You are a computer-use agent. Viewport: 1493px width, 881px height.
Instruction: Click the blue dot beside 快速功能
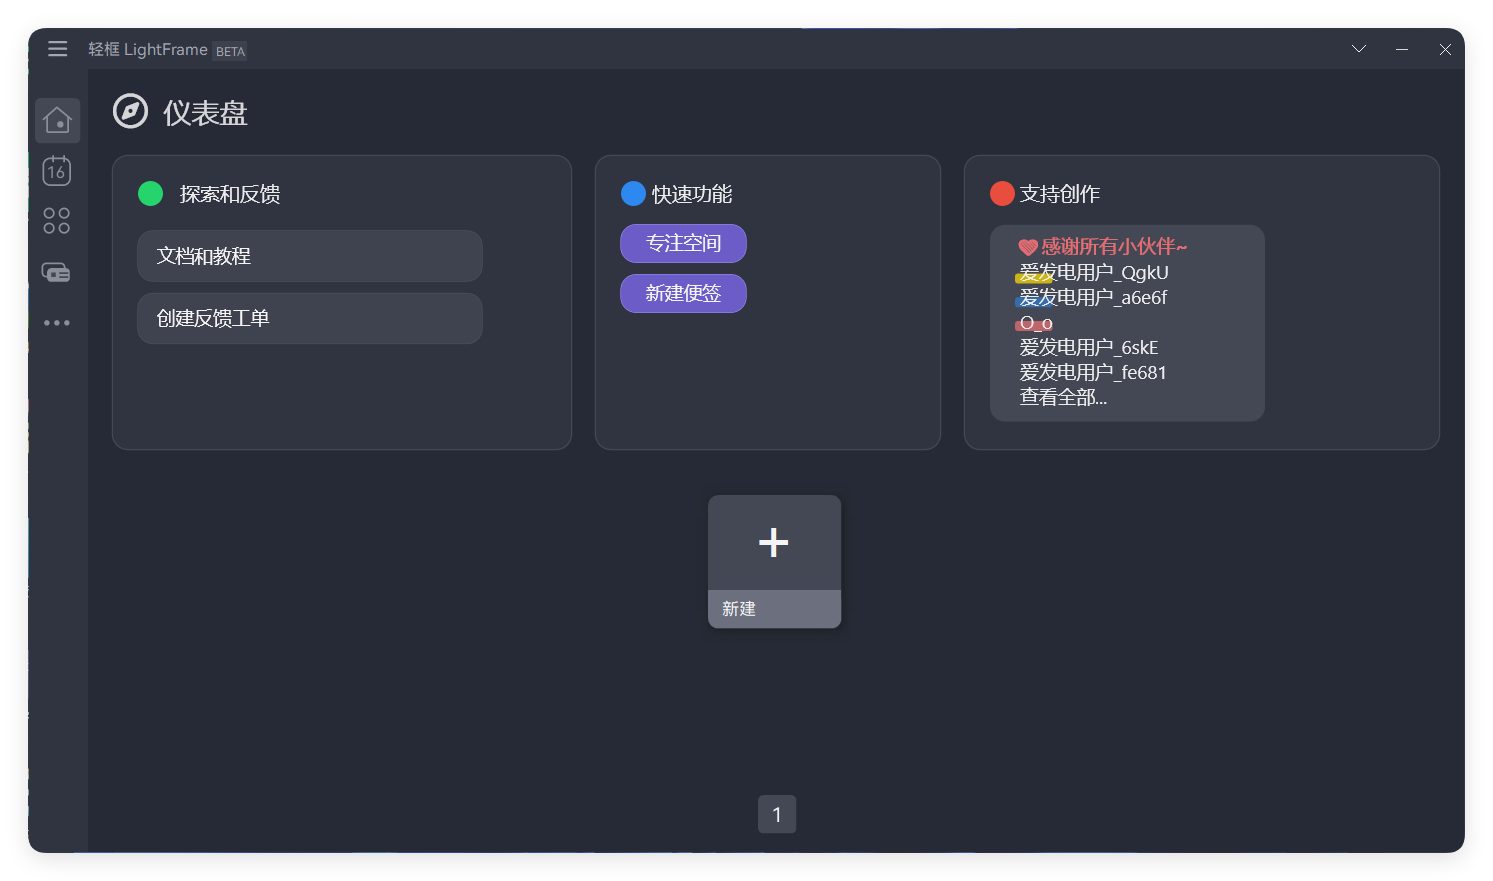click(x=633, y=193)
